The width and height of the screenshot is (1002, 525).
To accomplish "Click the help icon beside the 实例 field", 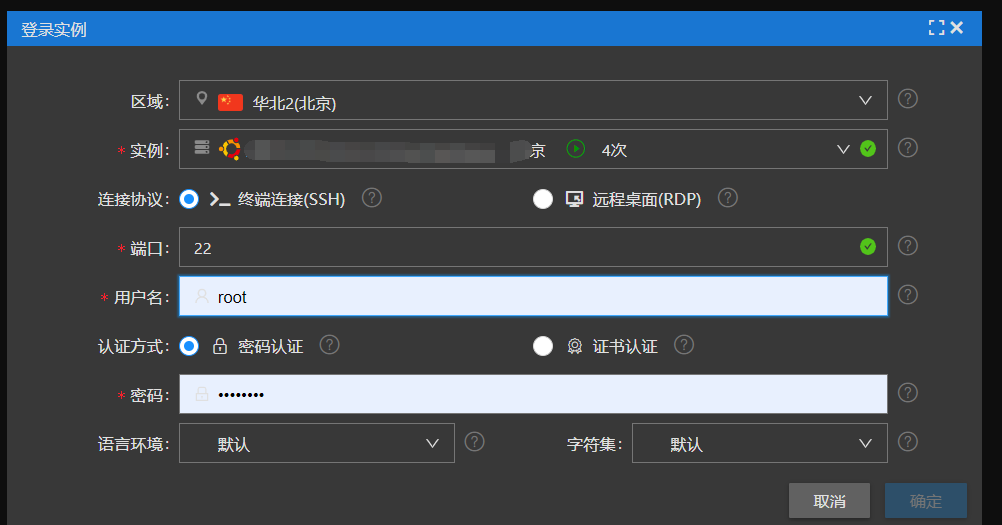I will pos(907,148).
